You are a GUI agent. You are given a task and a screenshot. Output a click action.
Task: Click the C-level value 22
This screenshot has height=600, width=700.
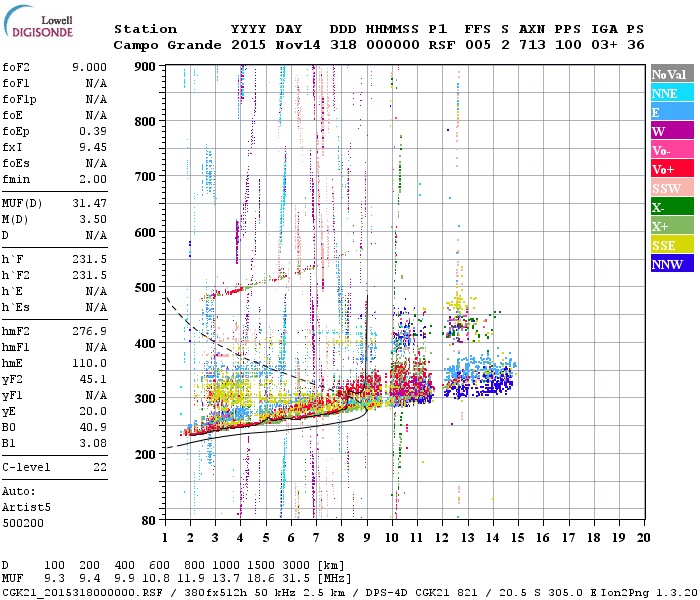tap(100, 467)
